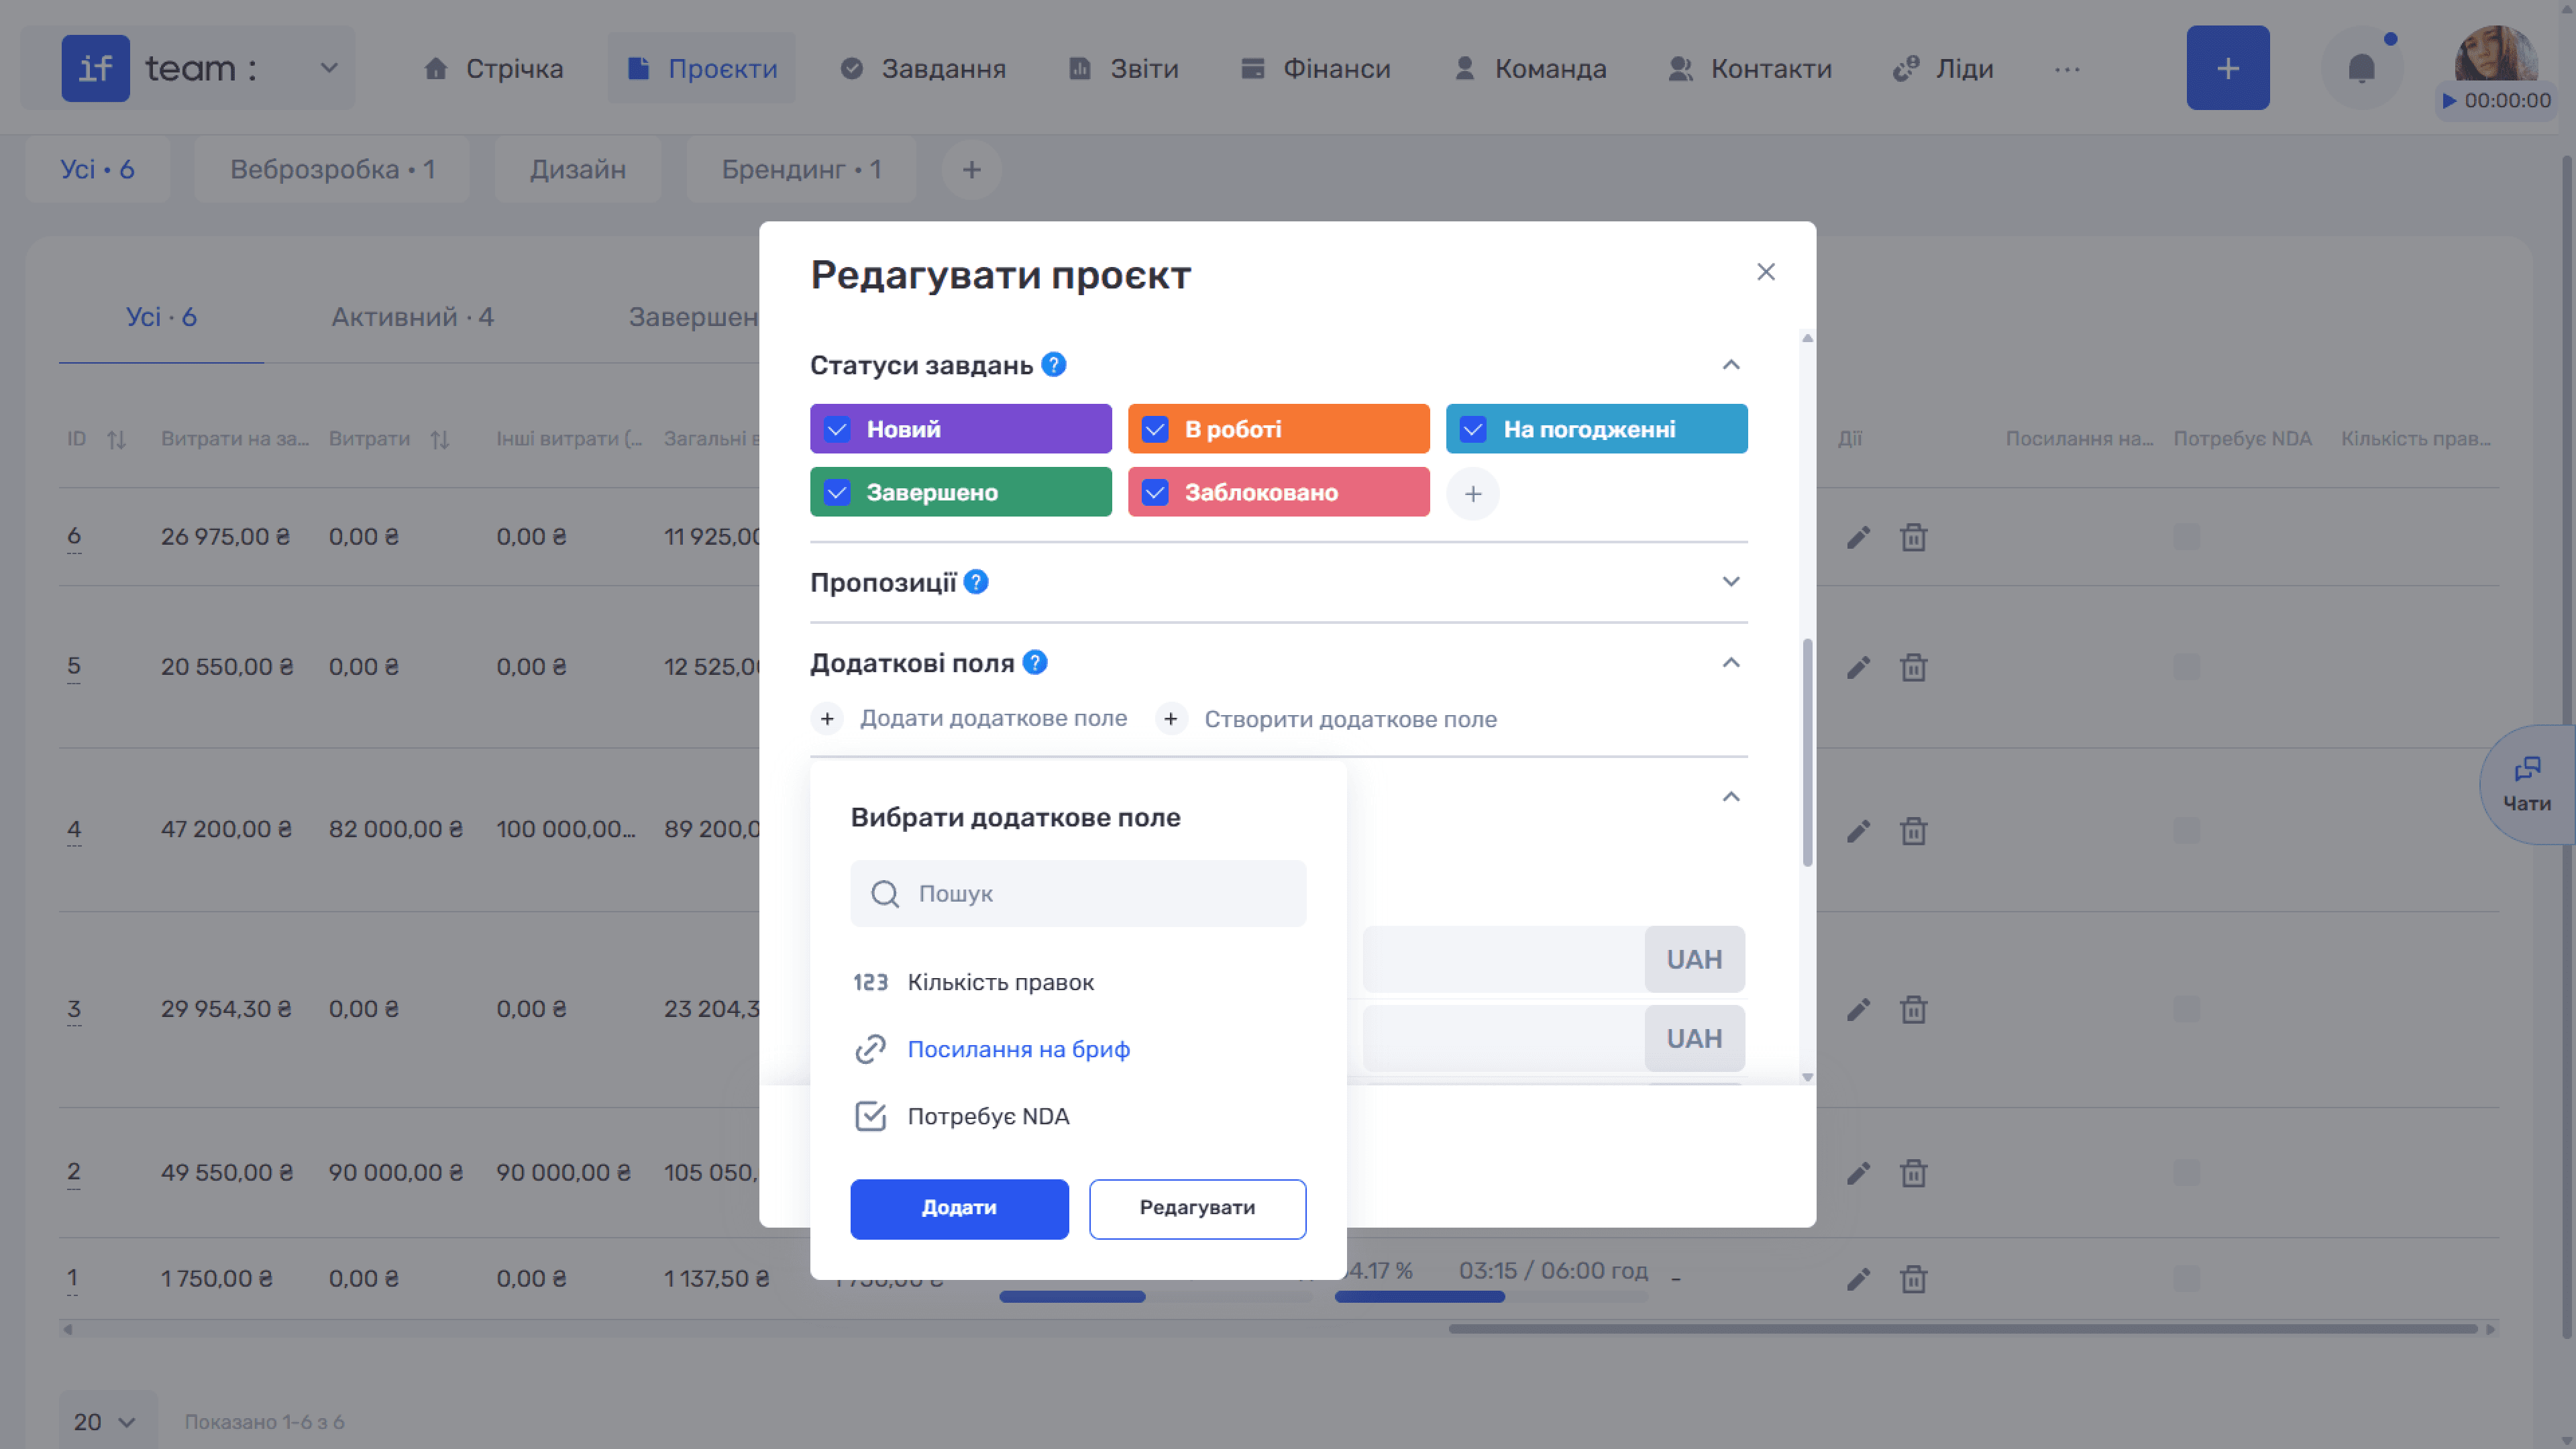Open the Чати side panel
The width and height of the screenshot is (2576, 1449).
pyautogui.click(x=2527, y=784)
